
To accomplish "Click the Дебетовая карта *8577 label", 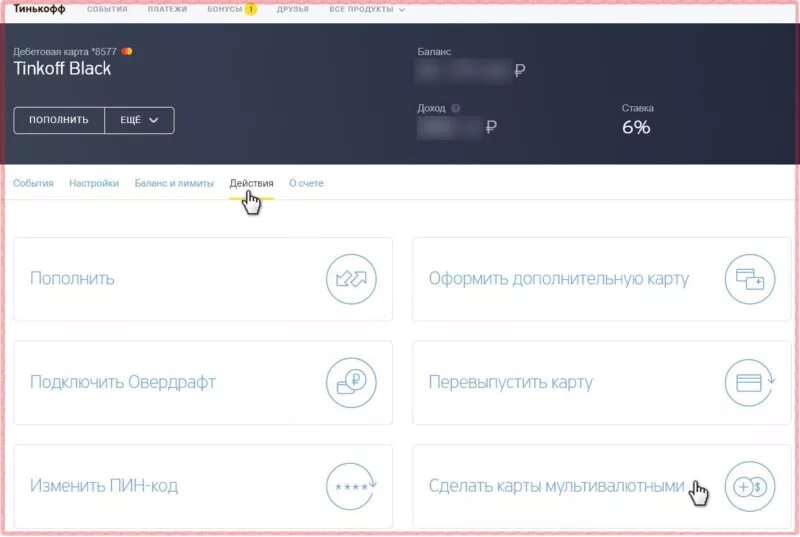I will tap(65, 52).
